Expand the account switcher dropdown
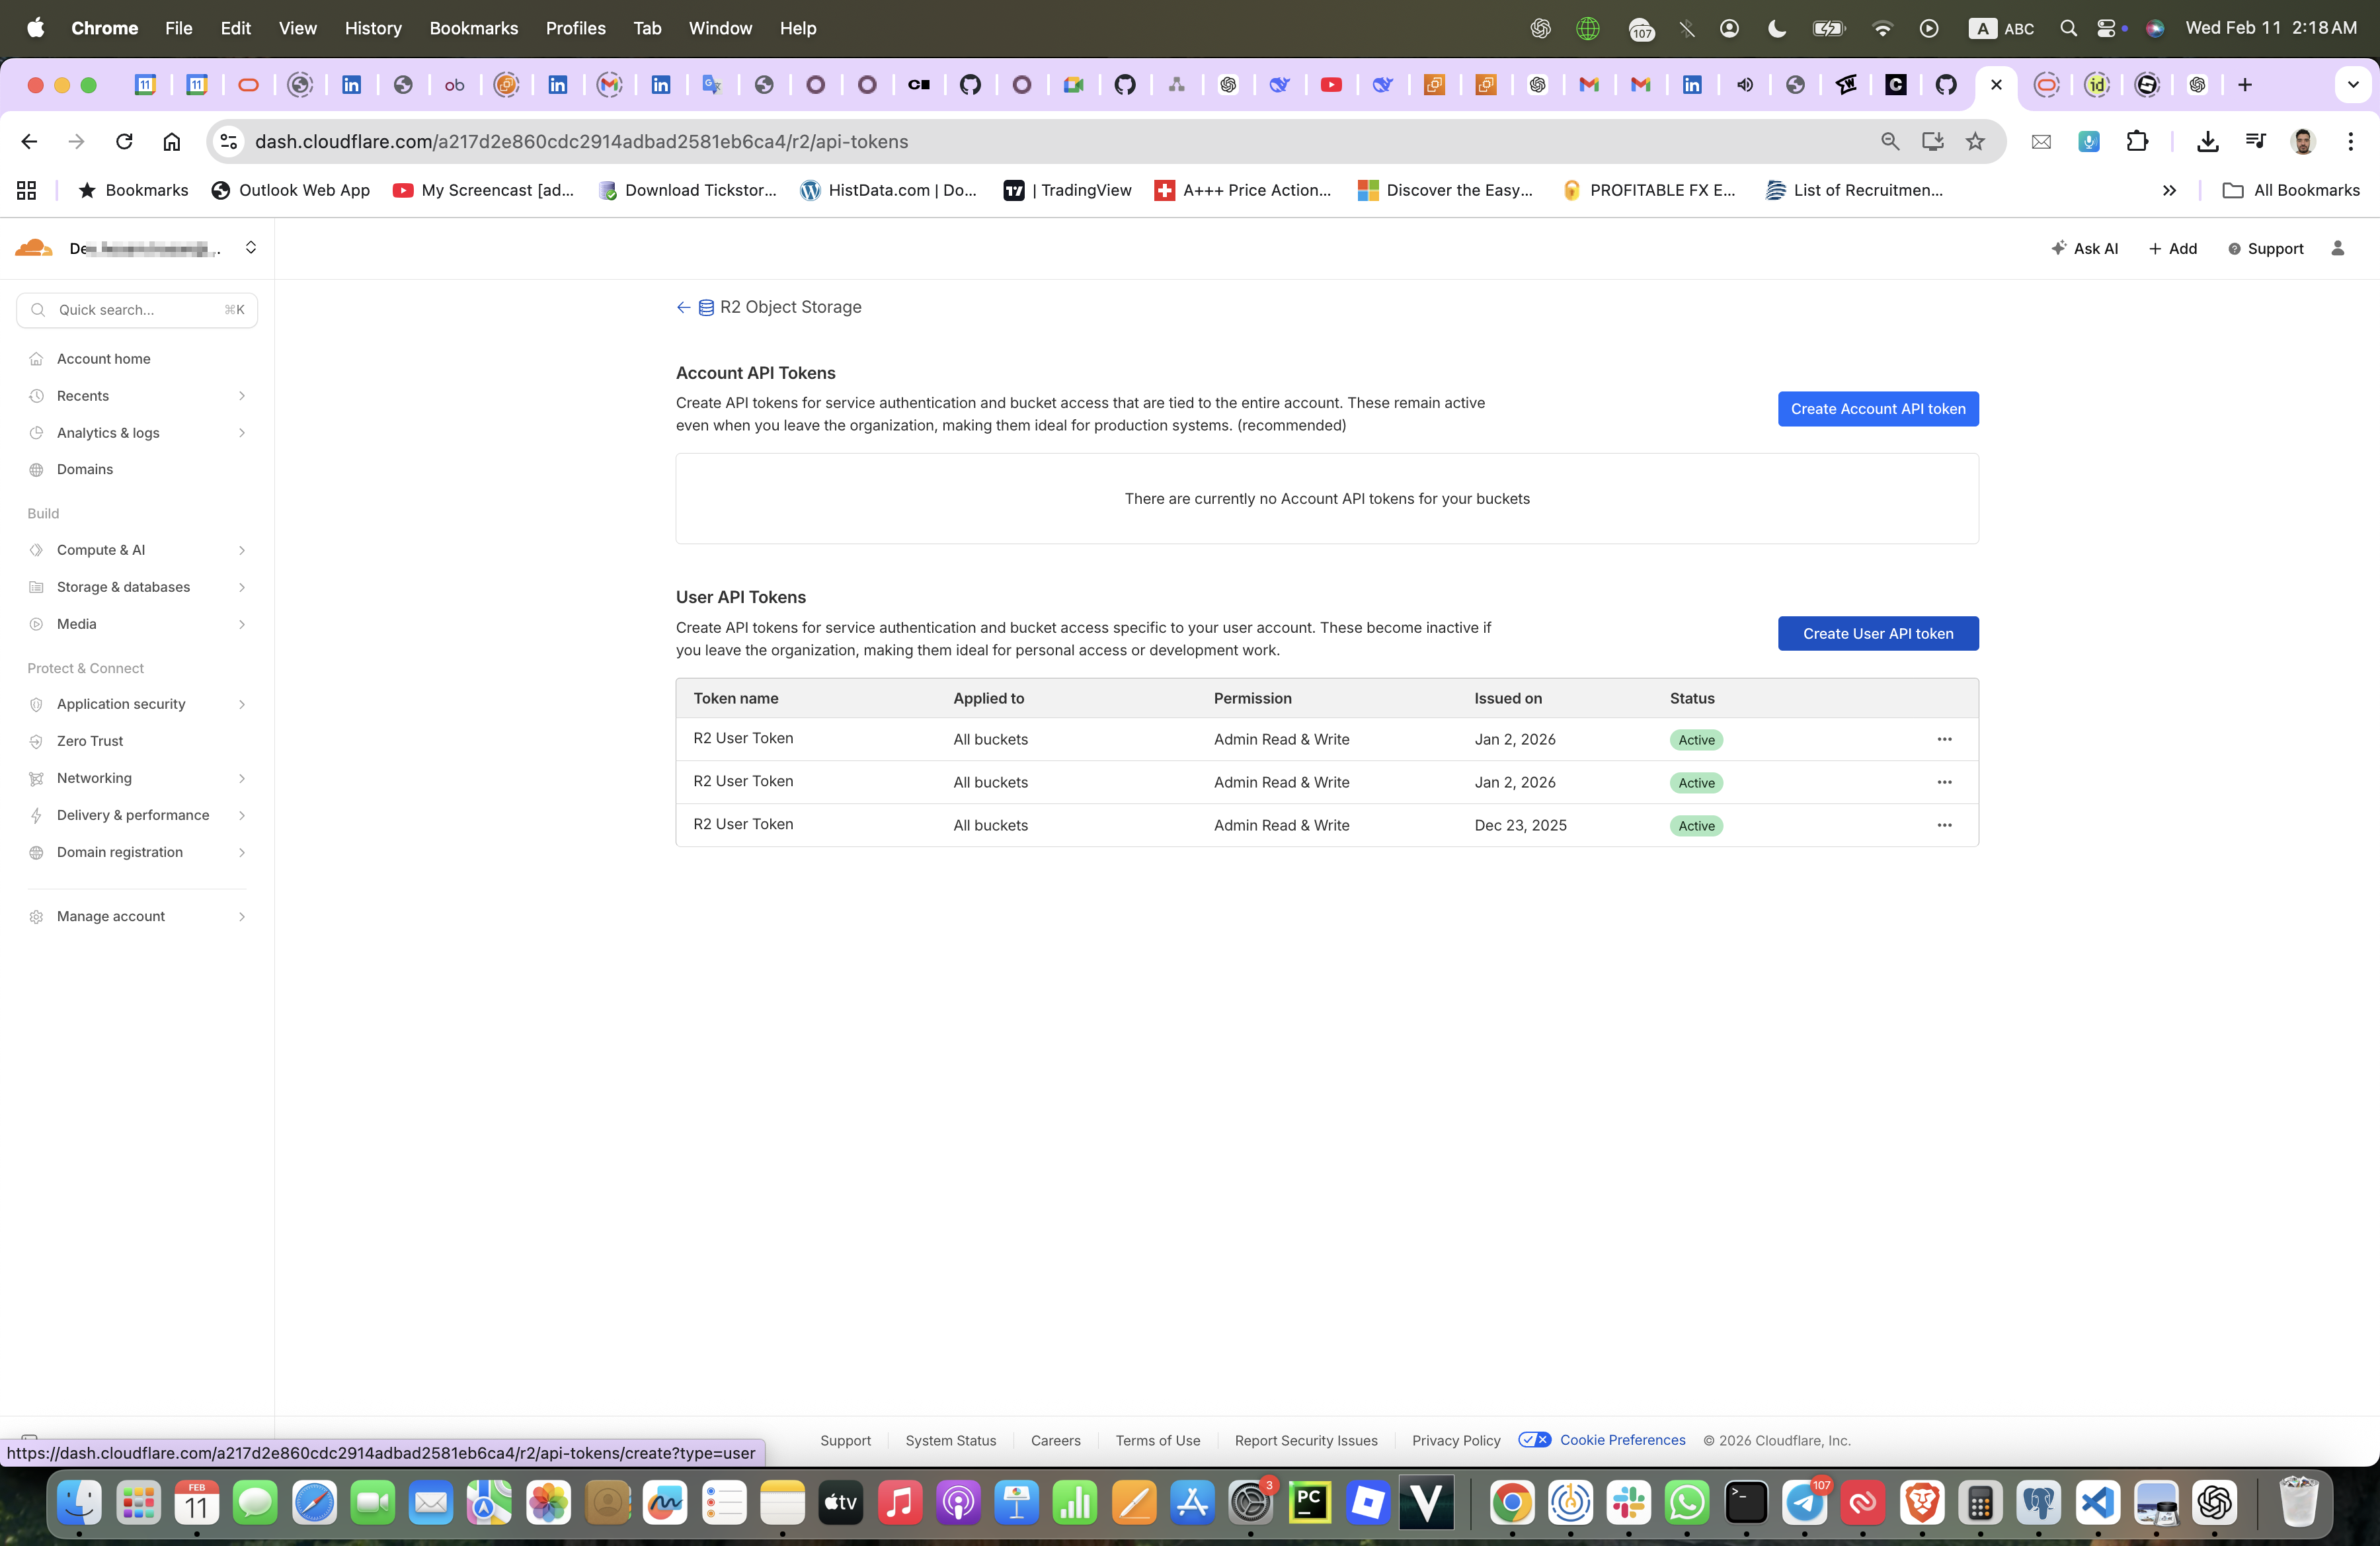The height and width of the screenshot is (1546, 2380). pos(250,248)
